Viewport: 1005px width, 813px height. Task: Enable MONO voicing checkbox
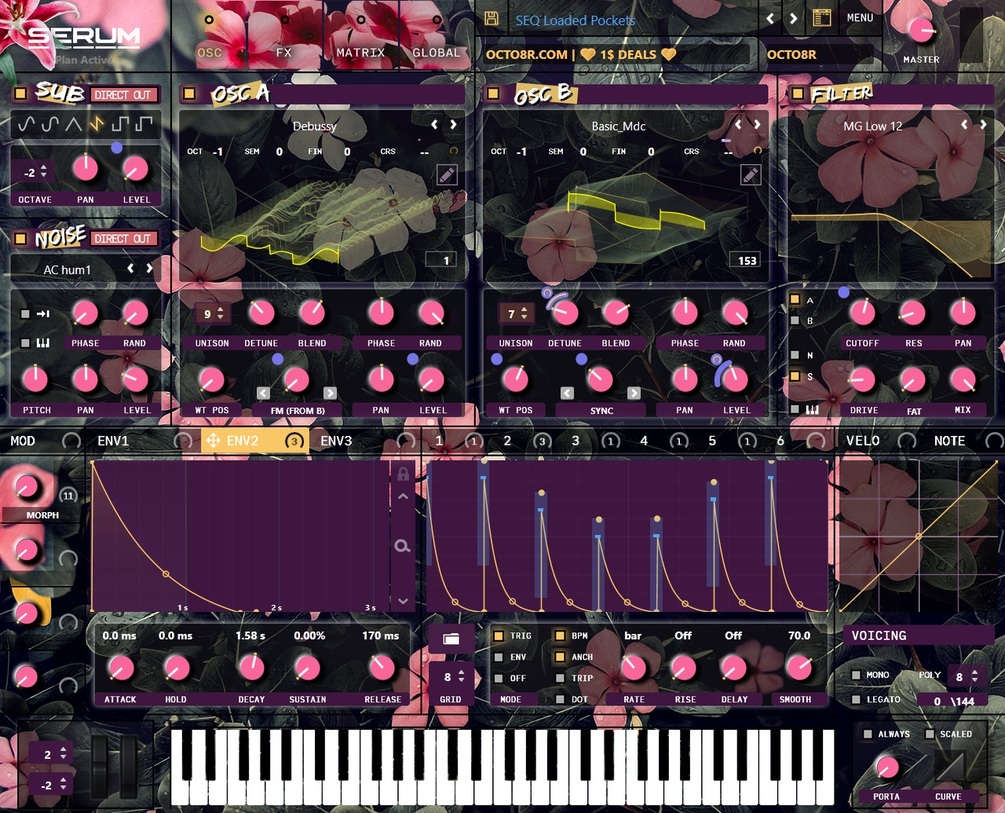(856, 675)
